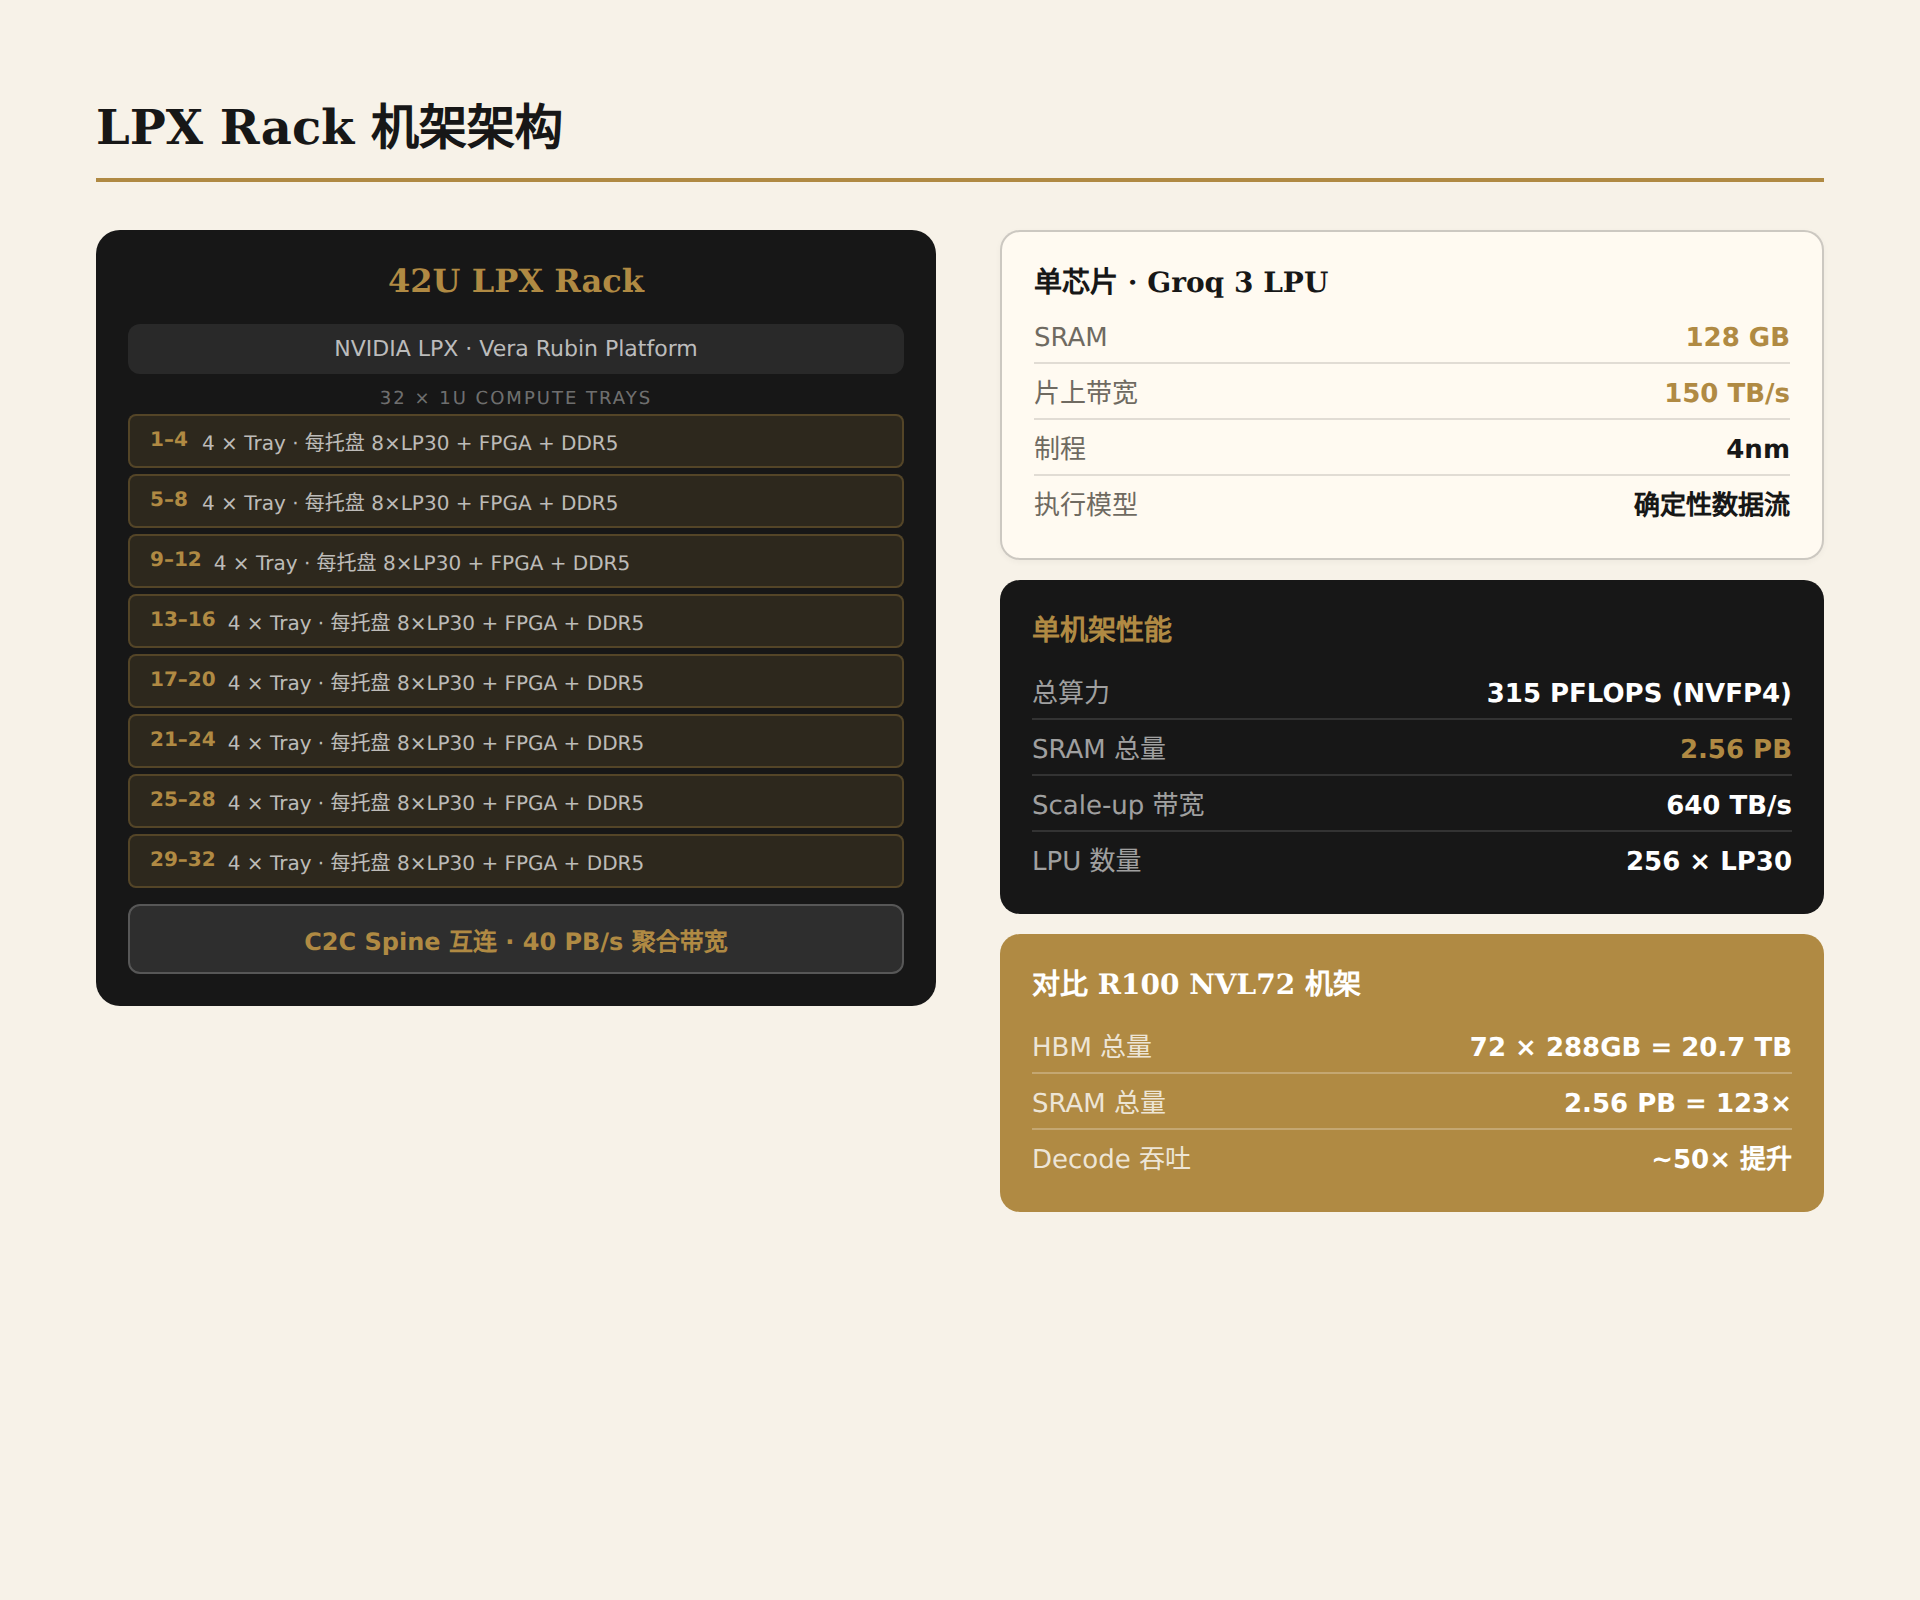Image resolution: width=1920 pixels, height=1600 pixels.
Task: Click the "150 TB/s" on-chip bandwidth value
Action: tap(1727, 393)
